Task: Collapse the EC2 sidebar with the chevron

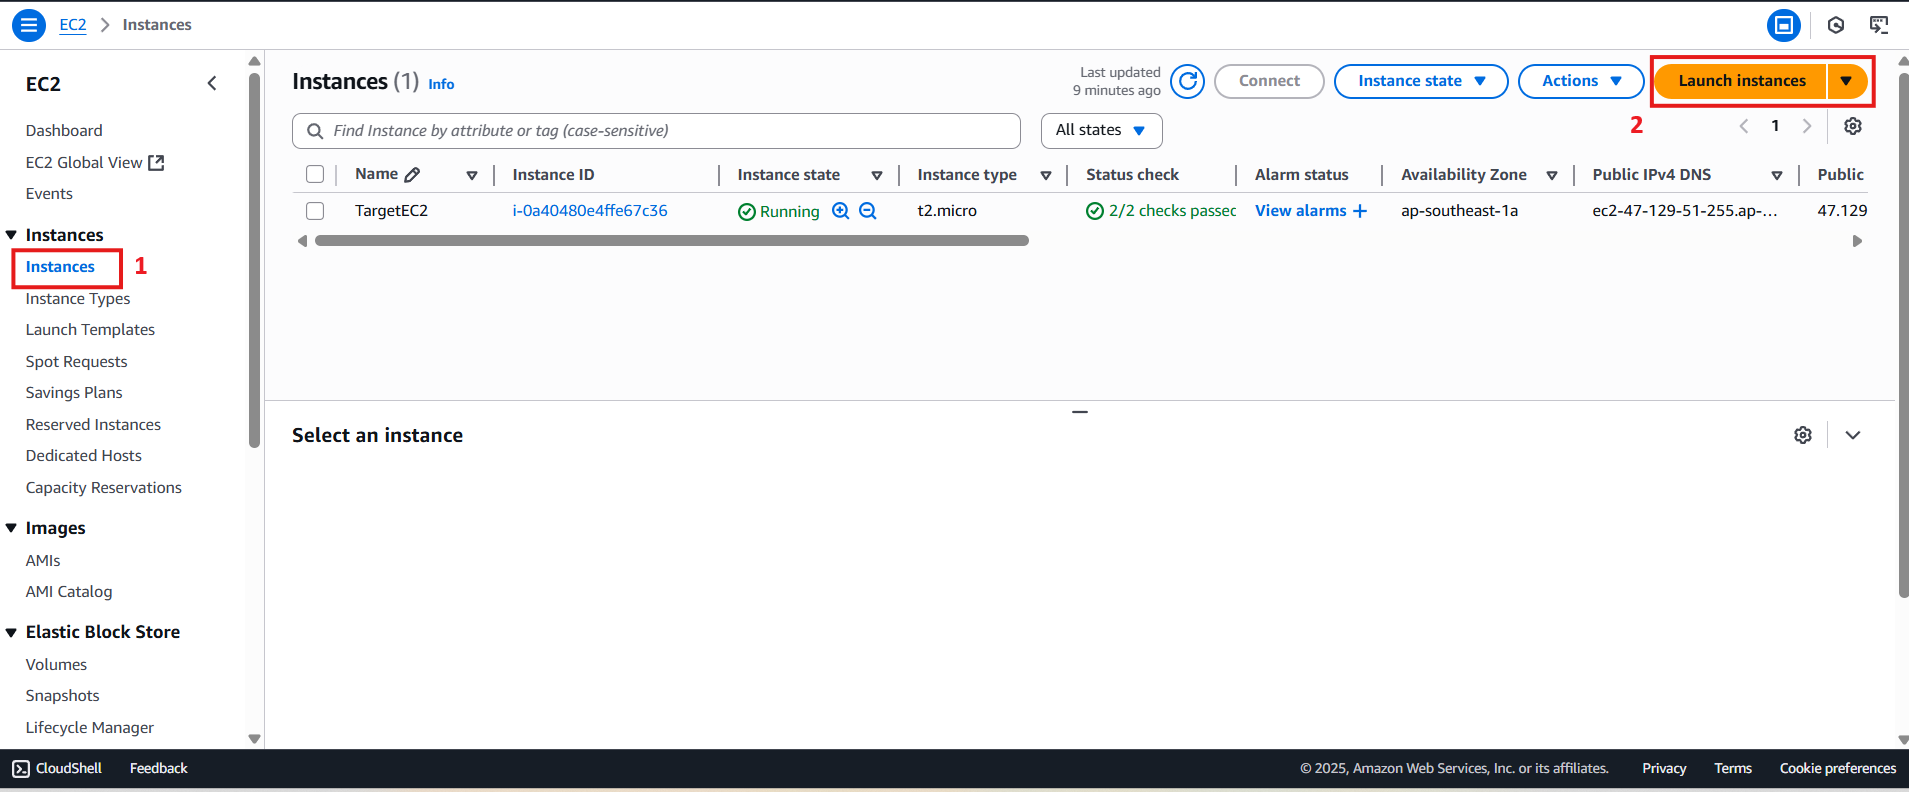Action: tap(212, 83)
